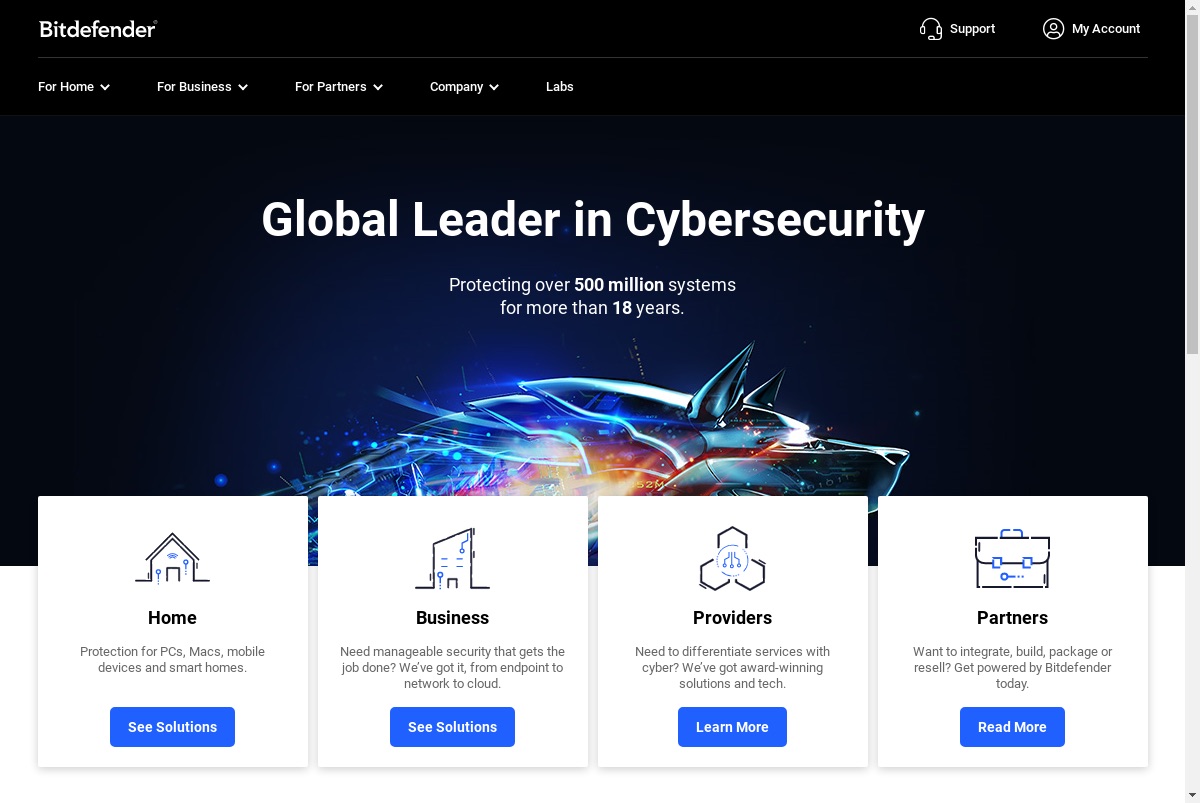The width and height of the screenshot is (1200, 803).
Task: Click Read More under Partners
Action: (1012, 727)
